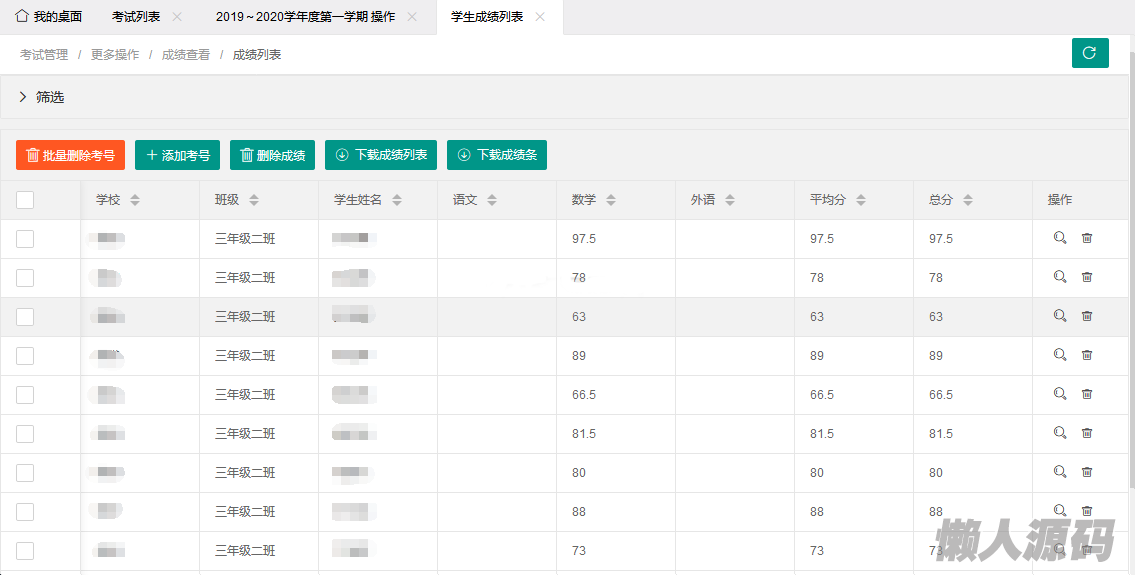Sort the table by 平均分 column
1135x575 pixels.
coord(861,200)
